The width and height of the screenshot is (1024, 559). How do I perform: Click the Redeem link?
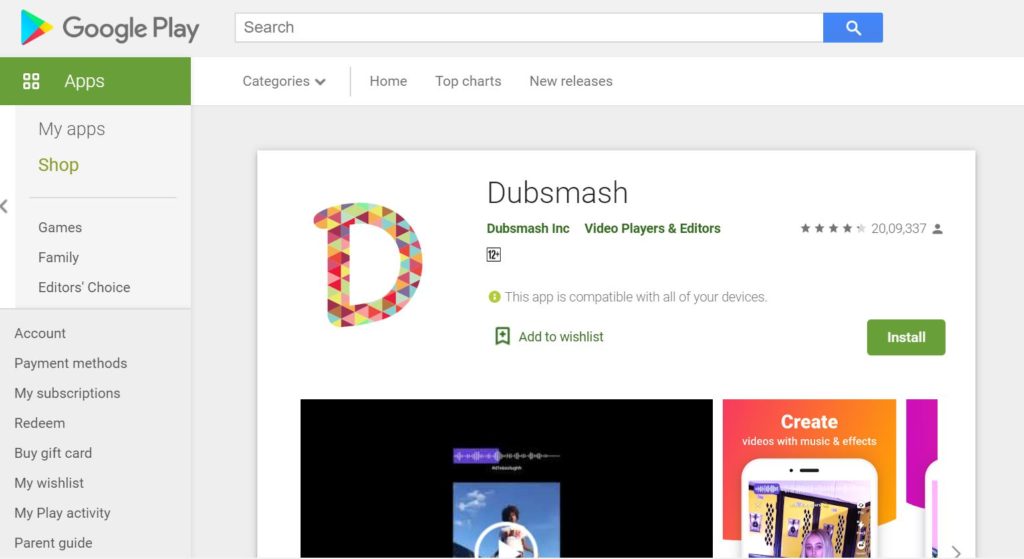(x=40, y=423)
